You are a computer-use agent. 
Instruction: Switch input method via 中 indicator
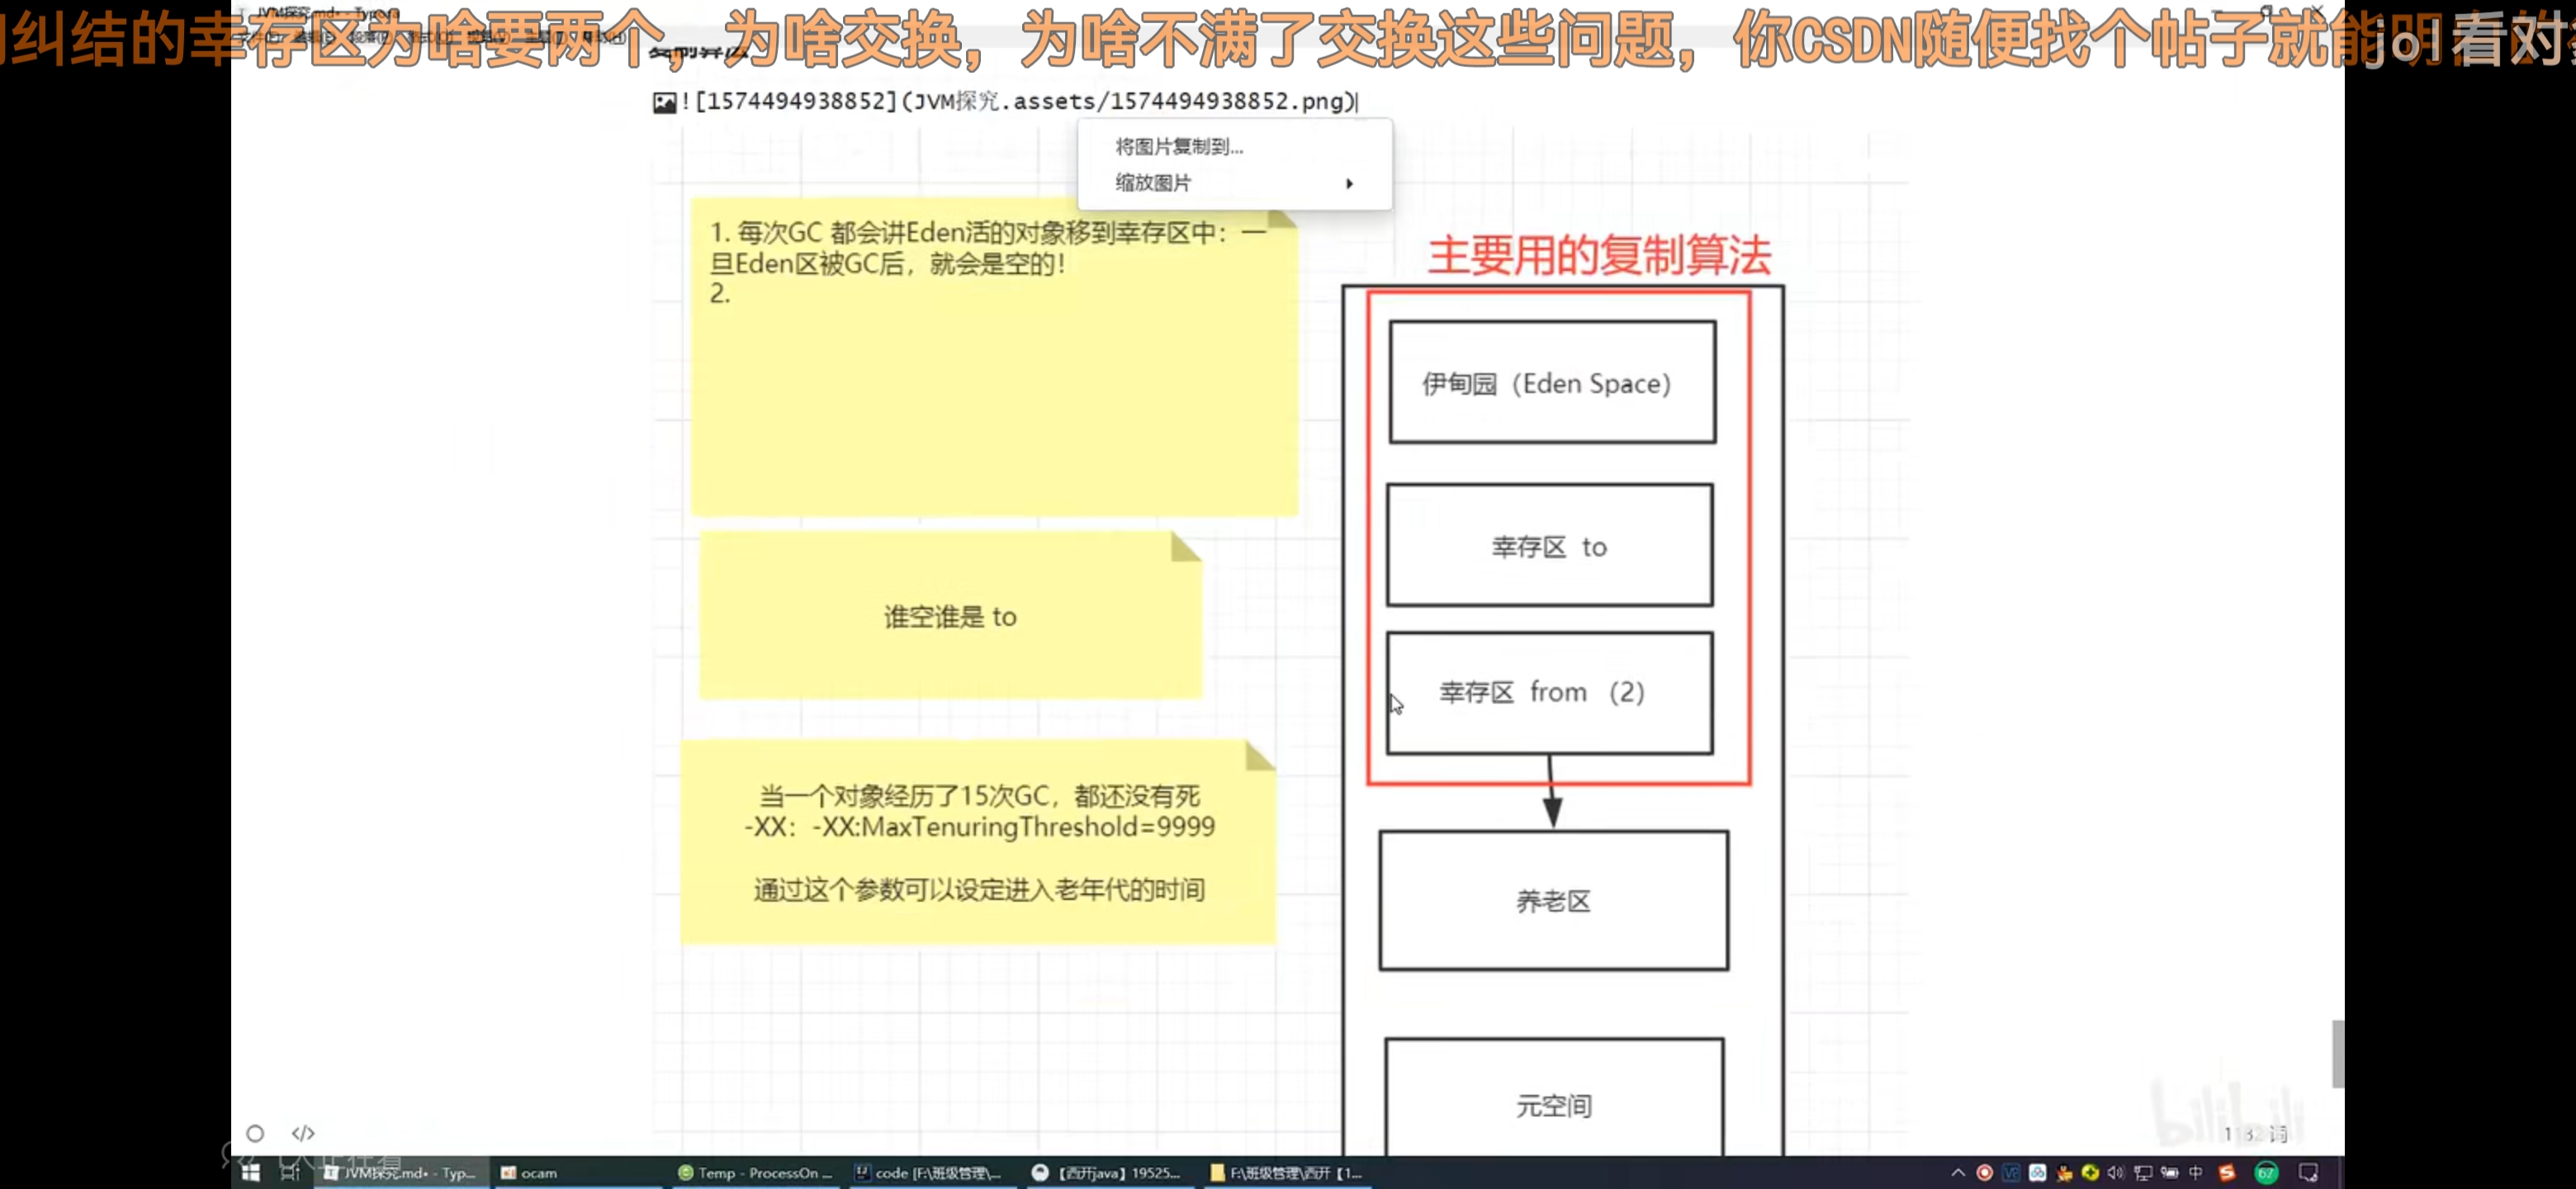coord(2195,1172)
